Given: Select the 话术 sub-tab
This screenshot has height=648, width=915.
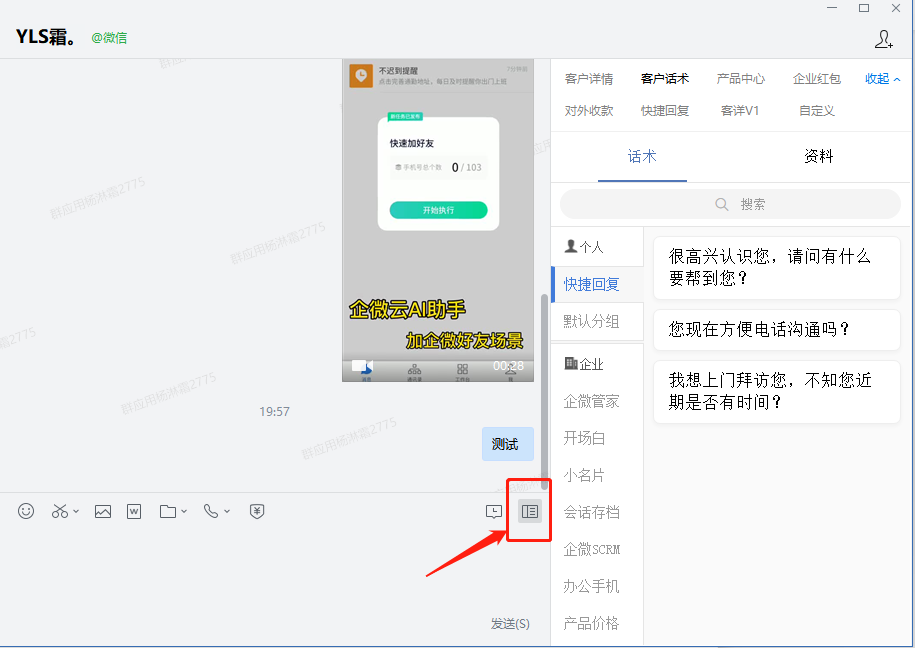Looking at the screenshot, I should (x=642, y=156).
